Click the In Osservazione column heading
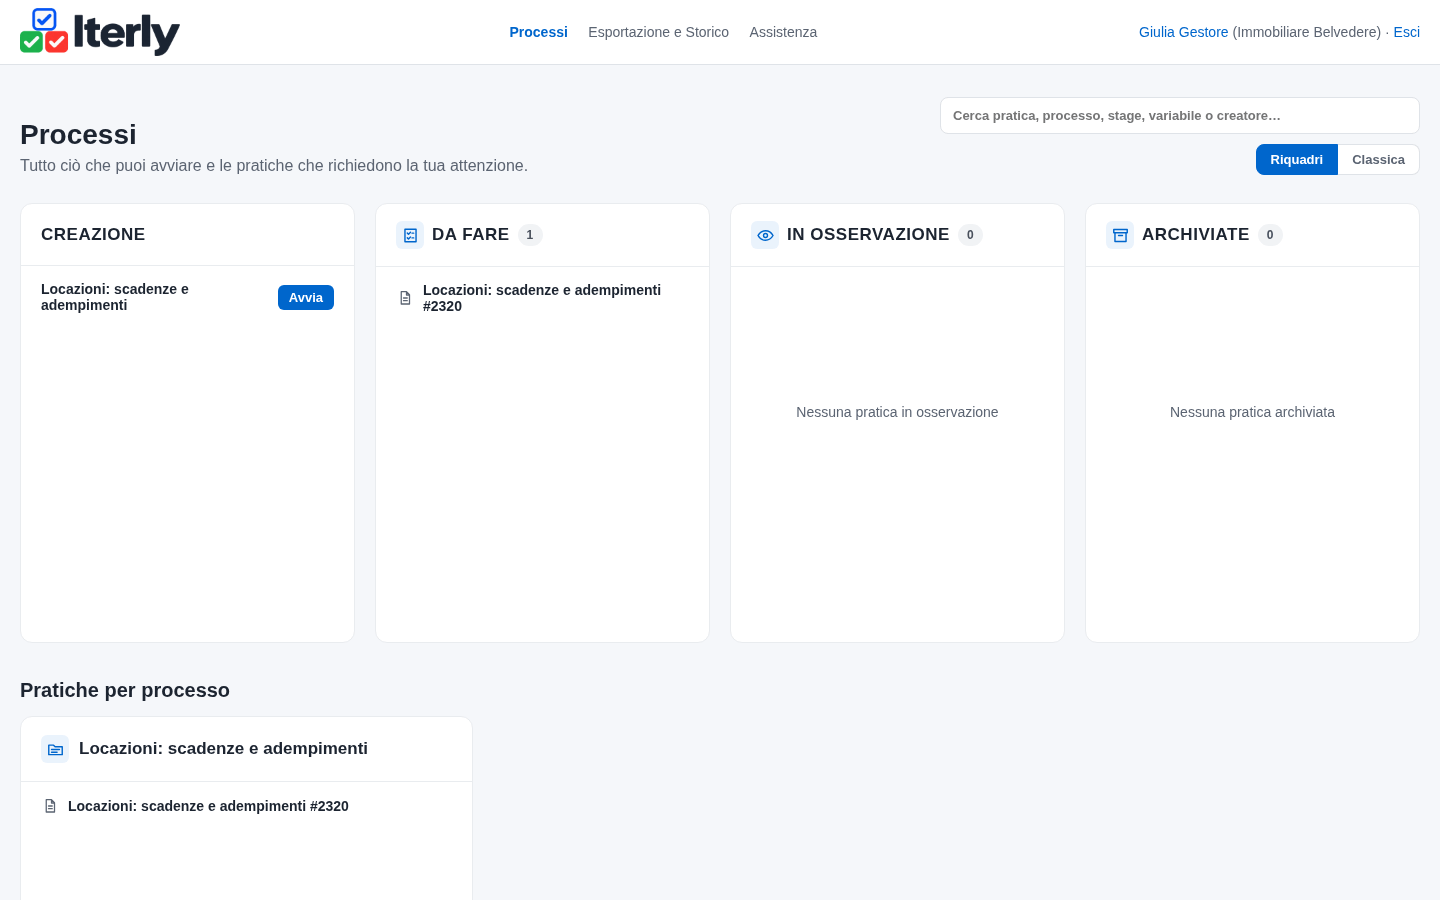 point(868,235)
